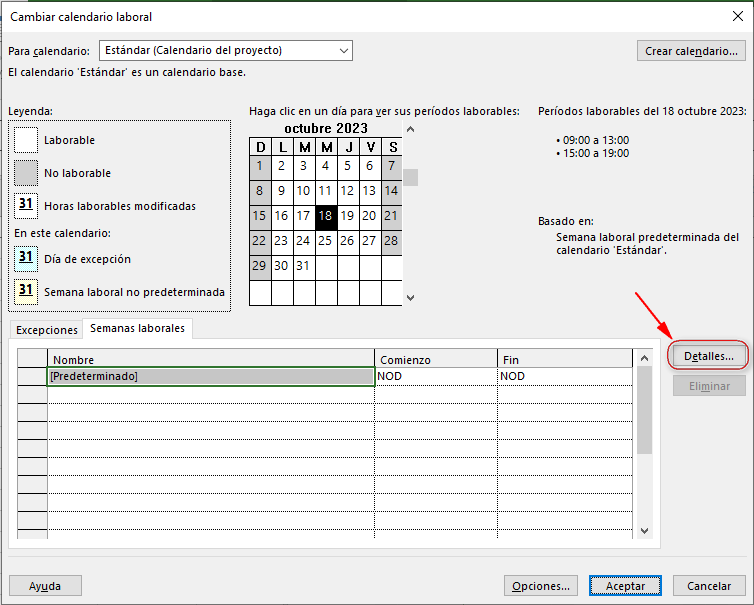The width and height of the screenshot is (754, 605).
Task: Select the Semanas laborales tab
Action: (137, 328)
